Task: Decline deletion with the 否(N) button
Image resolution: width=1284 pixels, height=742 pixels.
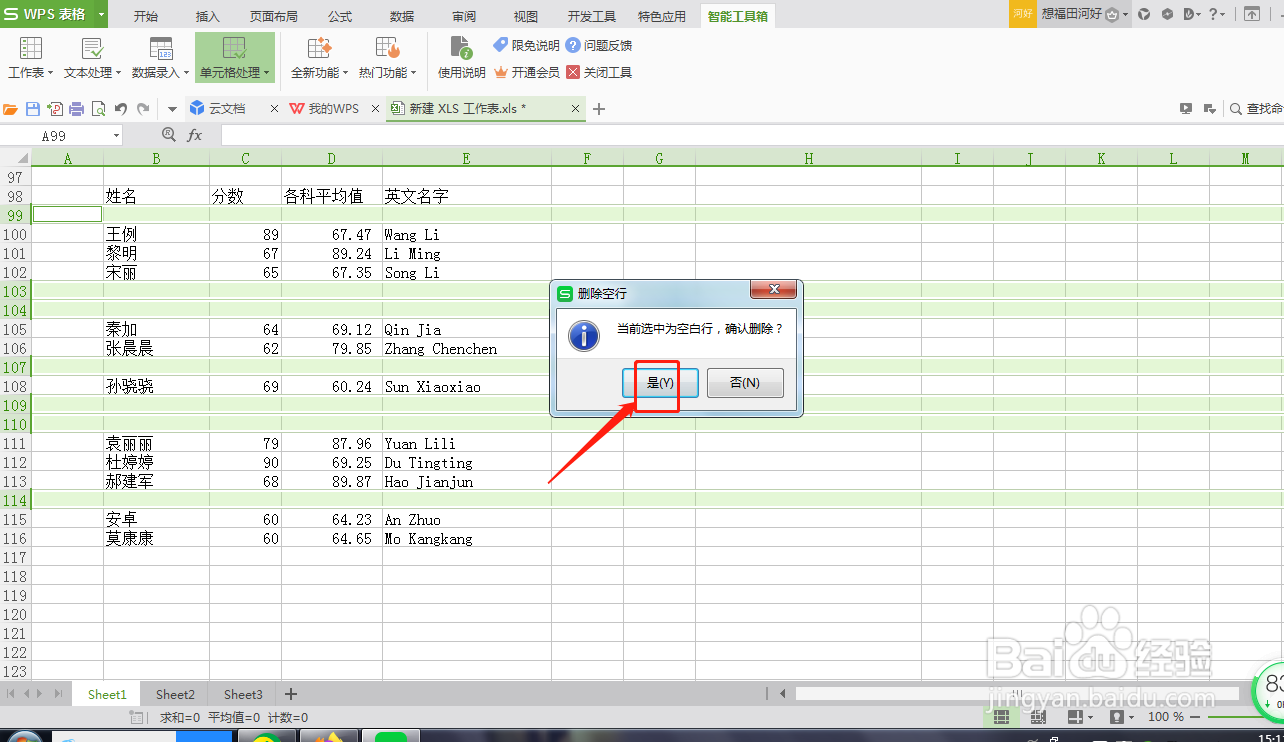Action: pos(745,383)
